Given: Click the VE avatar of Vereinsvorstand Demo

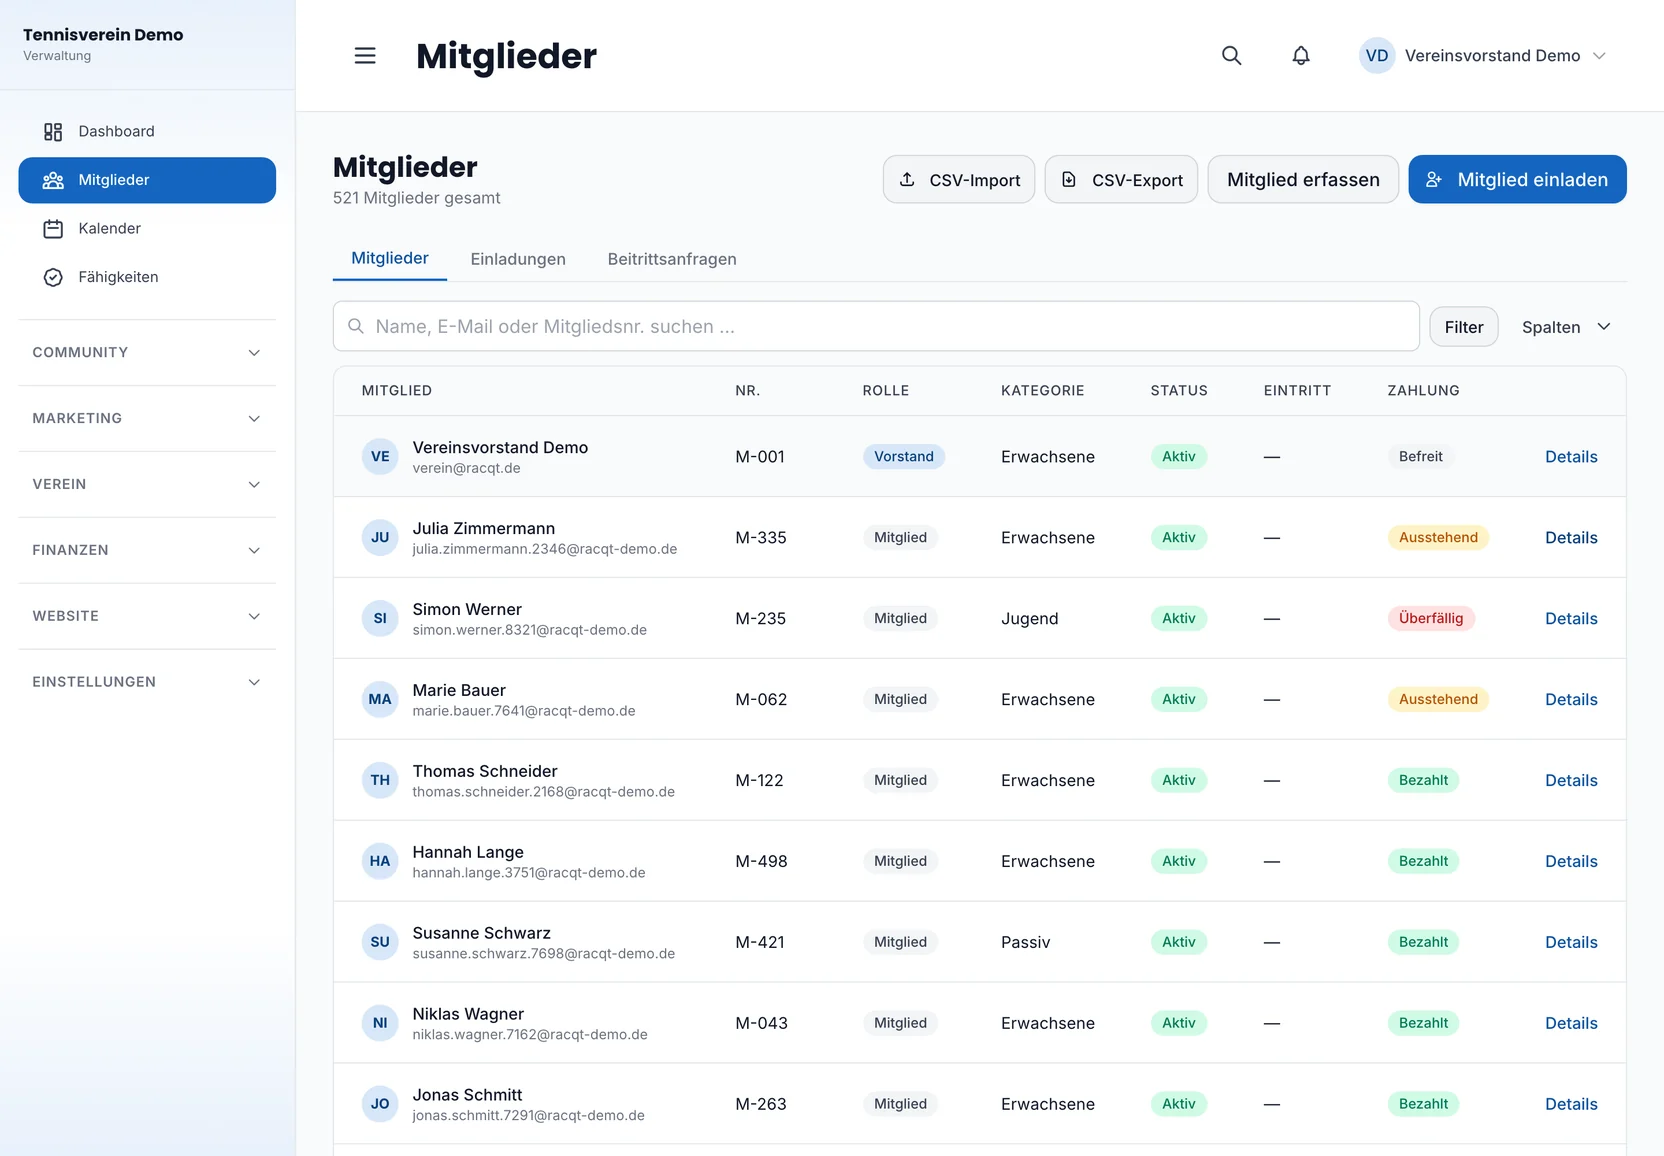Looking at the screenshot, I should [x=380, y=456].
